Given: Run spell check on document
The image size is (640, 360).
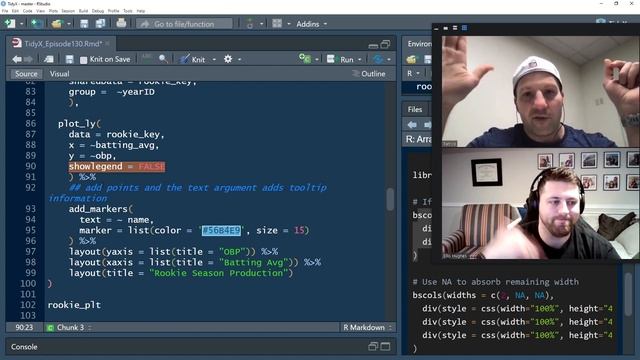Looking at the screenshot, I should click(x=147, y=59).
